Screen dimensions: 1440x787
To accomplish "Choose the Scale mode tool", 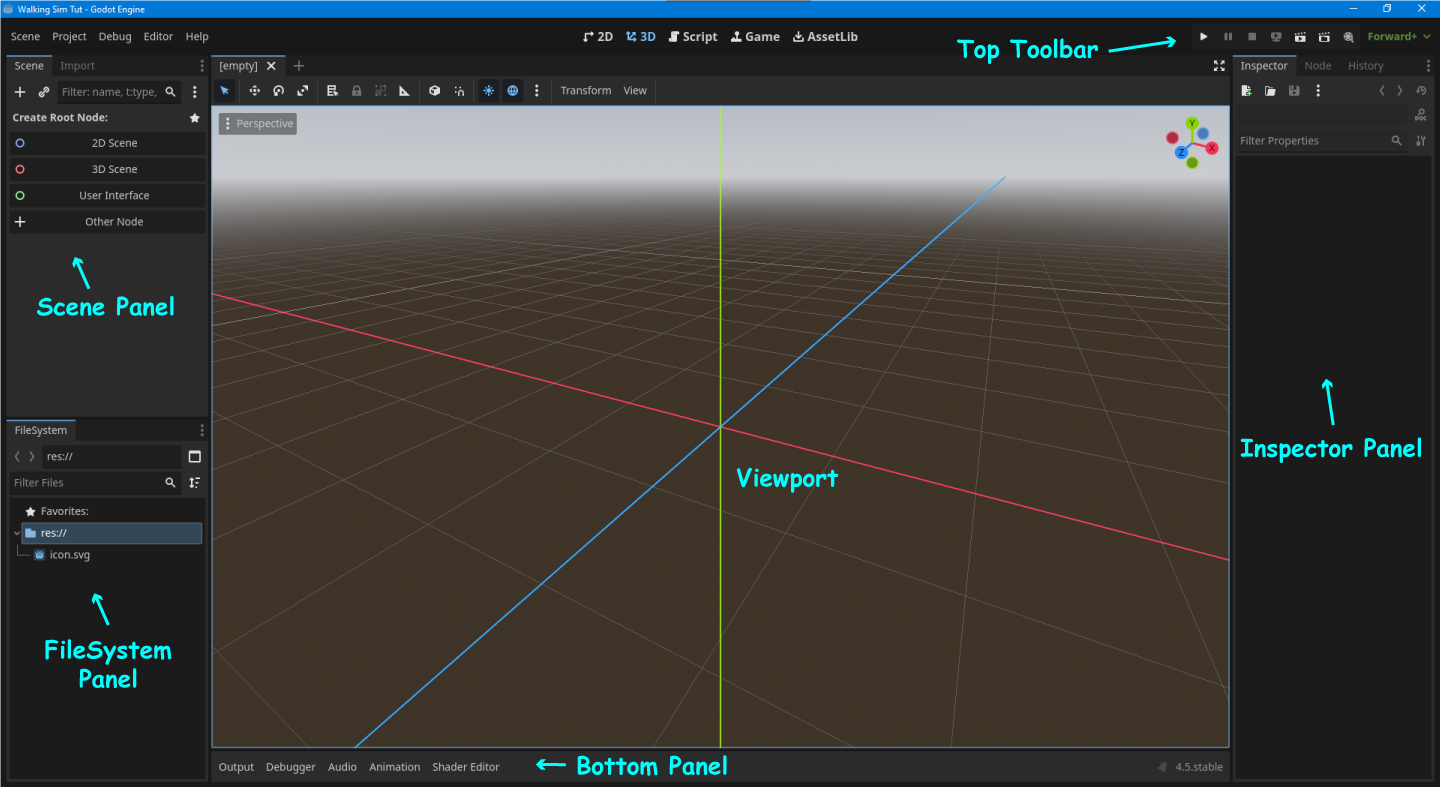I will click(x=302, y=91).
